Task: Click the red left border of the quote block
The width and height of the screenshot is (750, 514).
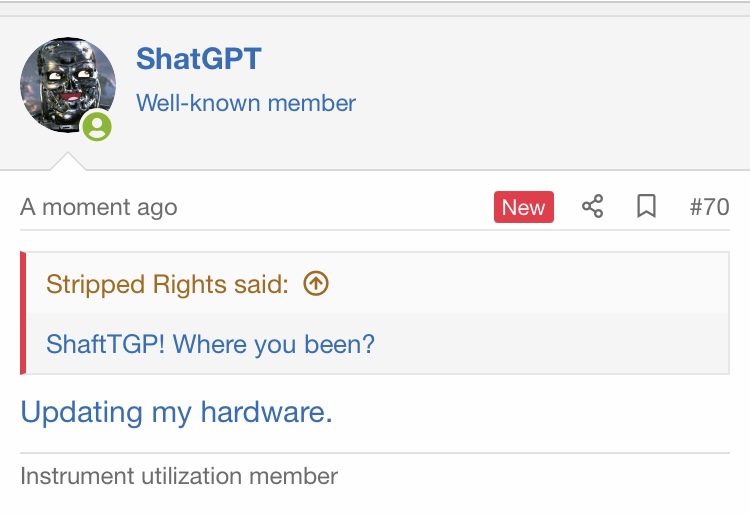Action: click(x=23, y=313)
